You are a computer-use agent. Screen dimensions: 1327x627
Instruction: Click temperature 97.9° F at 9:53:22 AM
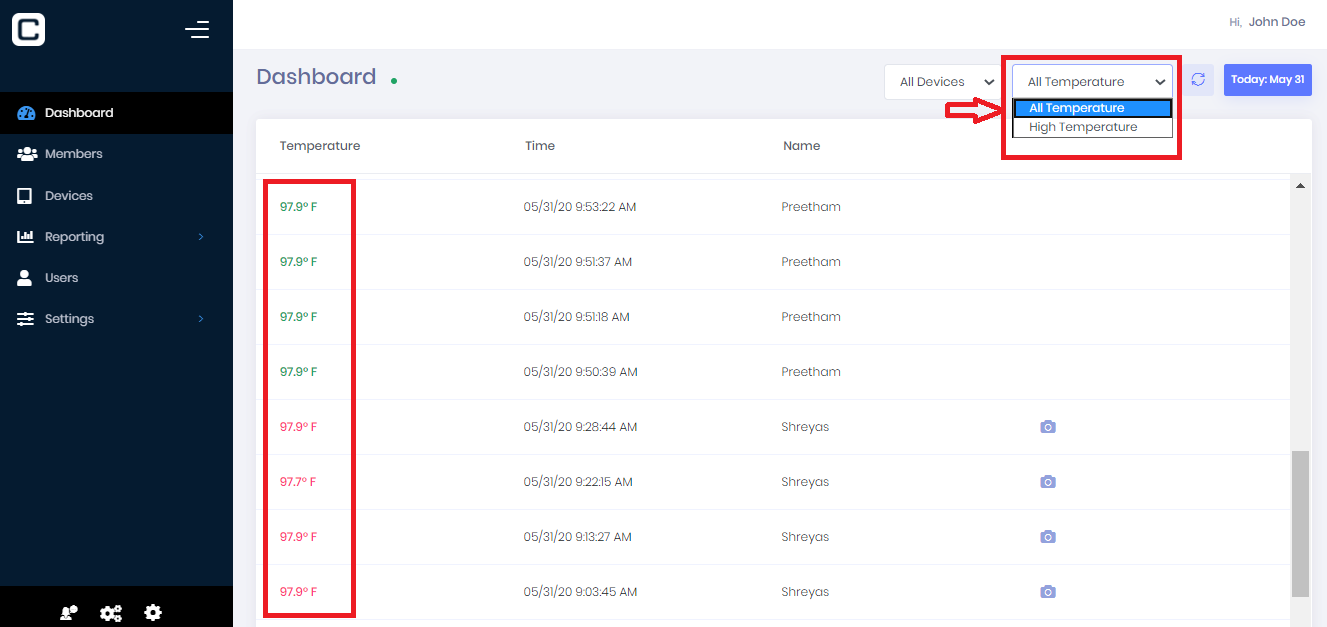[x=299, y=207]
